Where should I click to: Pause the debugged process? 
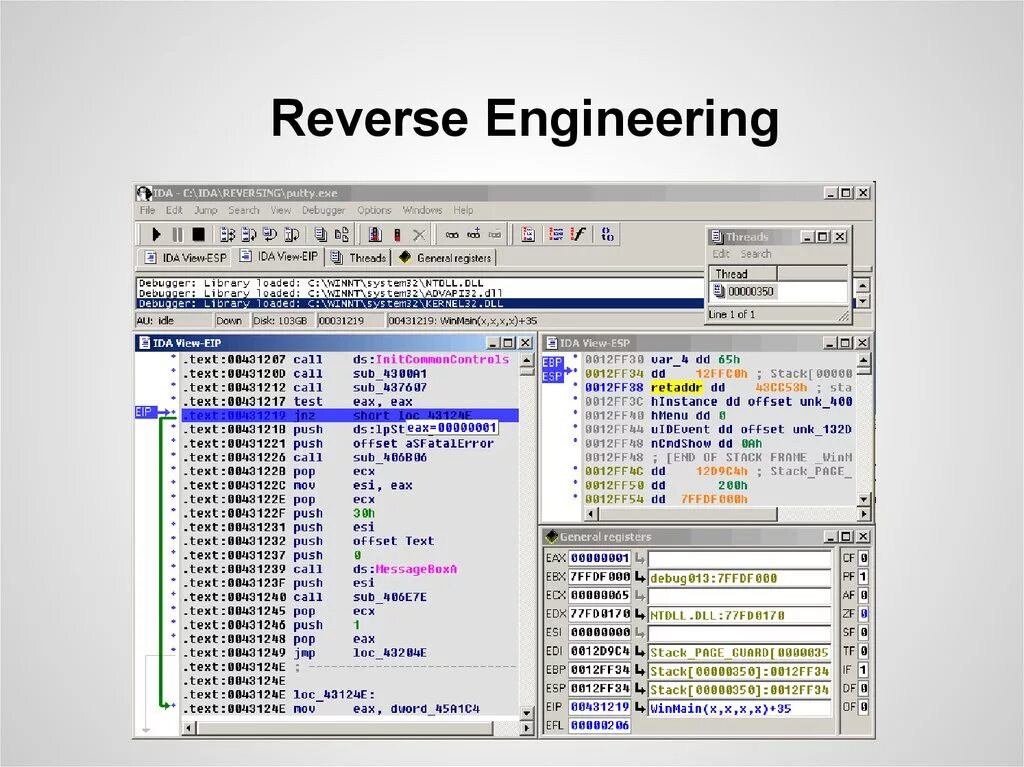click(177, 234)
